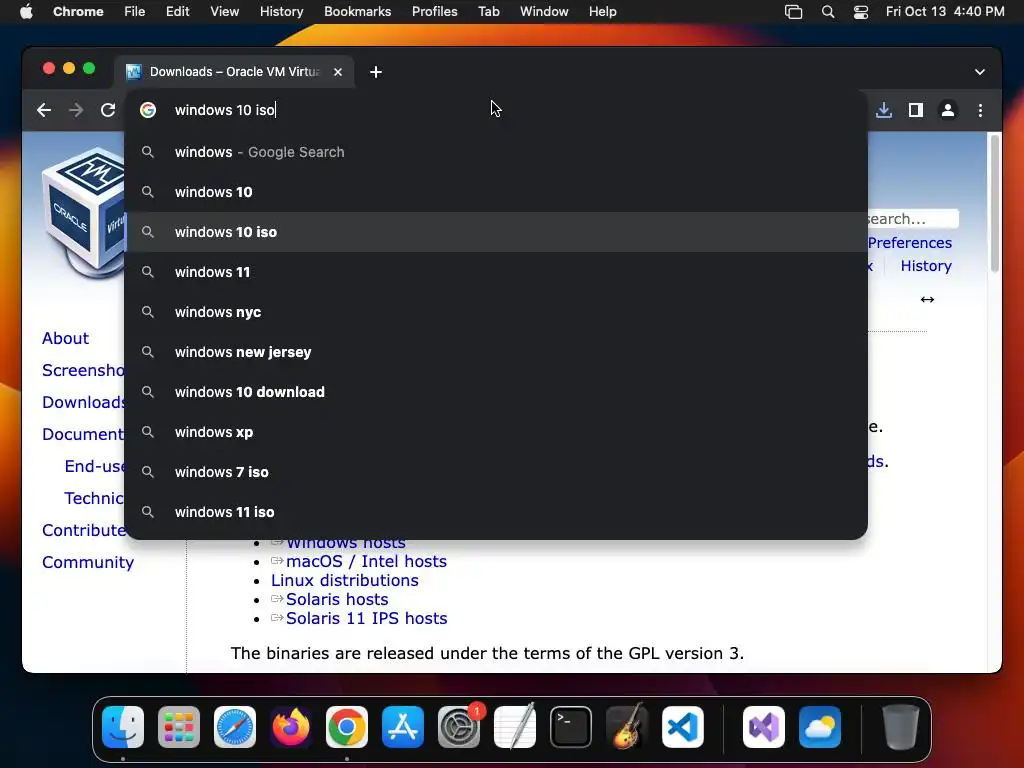Pick the 'windows 7 iso' suggestion
Viewport: 1024px width, 768px height.
coord(496,472)
